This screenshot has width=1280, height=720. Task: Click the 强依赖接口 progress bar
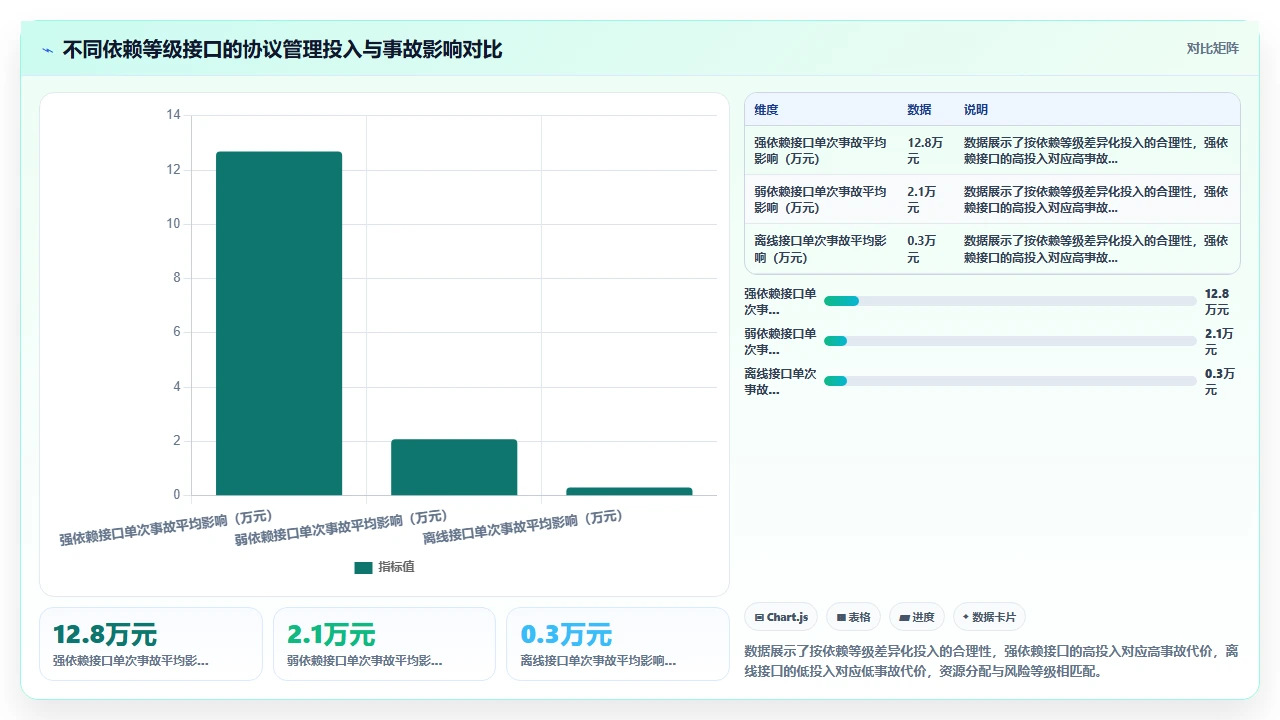click(1010, 301)
